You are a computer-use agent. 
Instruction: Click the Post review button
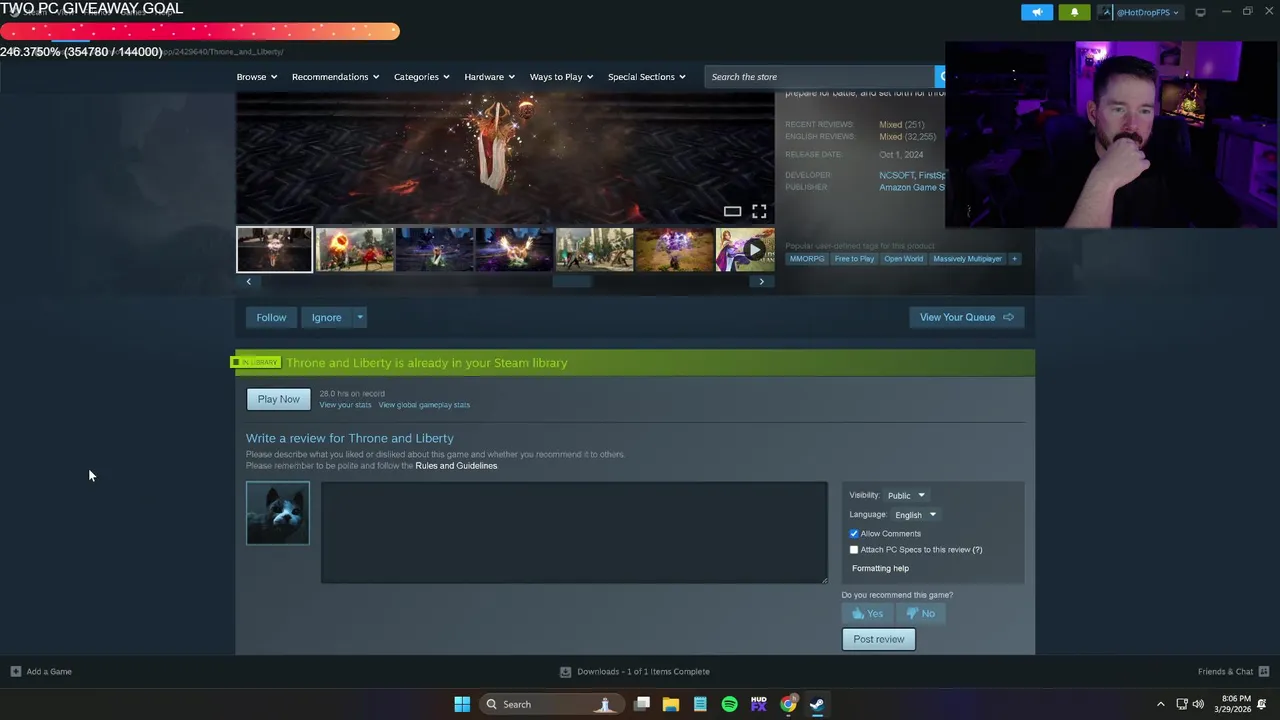click(878, 639)
